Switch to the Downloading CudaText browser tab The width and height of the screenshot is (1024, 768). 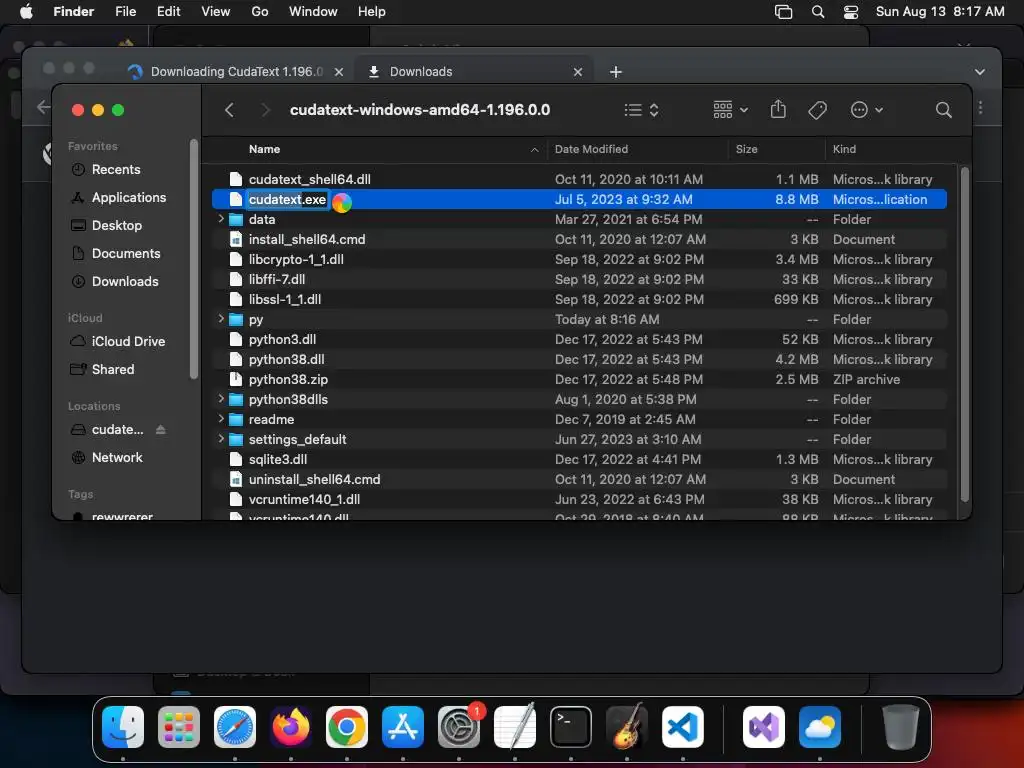coord(235,72)
